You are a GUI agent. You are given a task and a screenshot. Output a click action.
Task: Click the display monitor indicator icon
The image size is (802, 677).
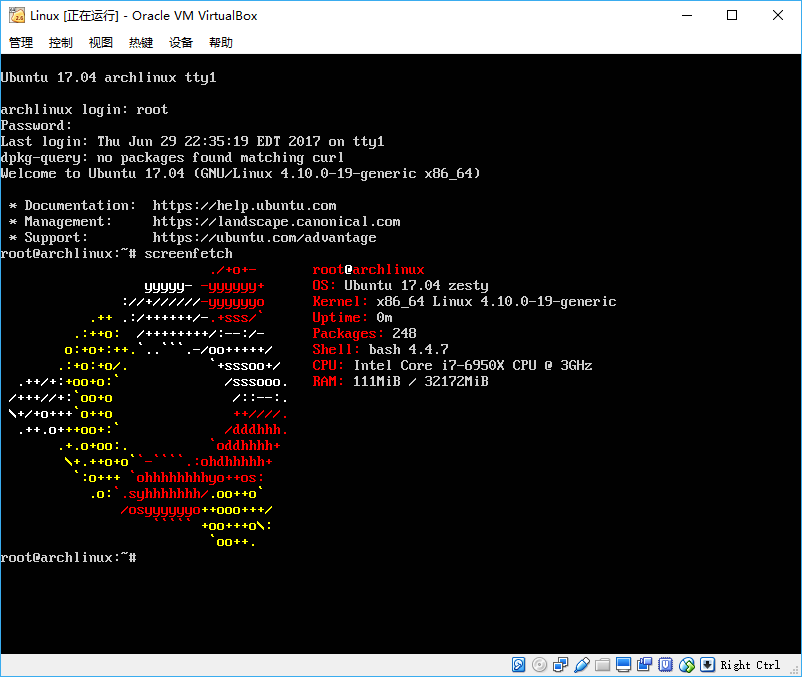pos(623,665)
